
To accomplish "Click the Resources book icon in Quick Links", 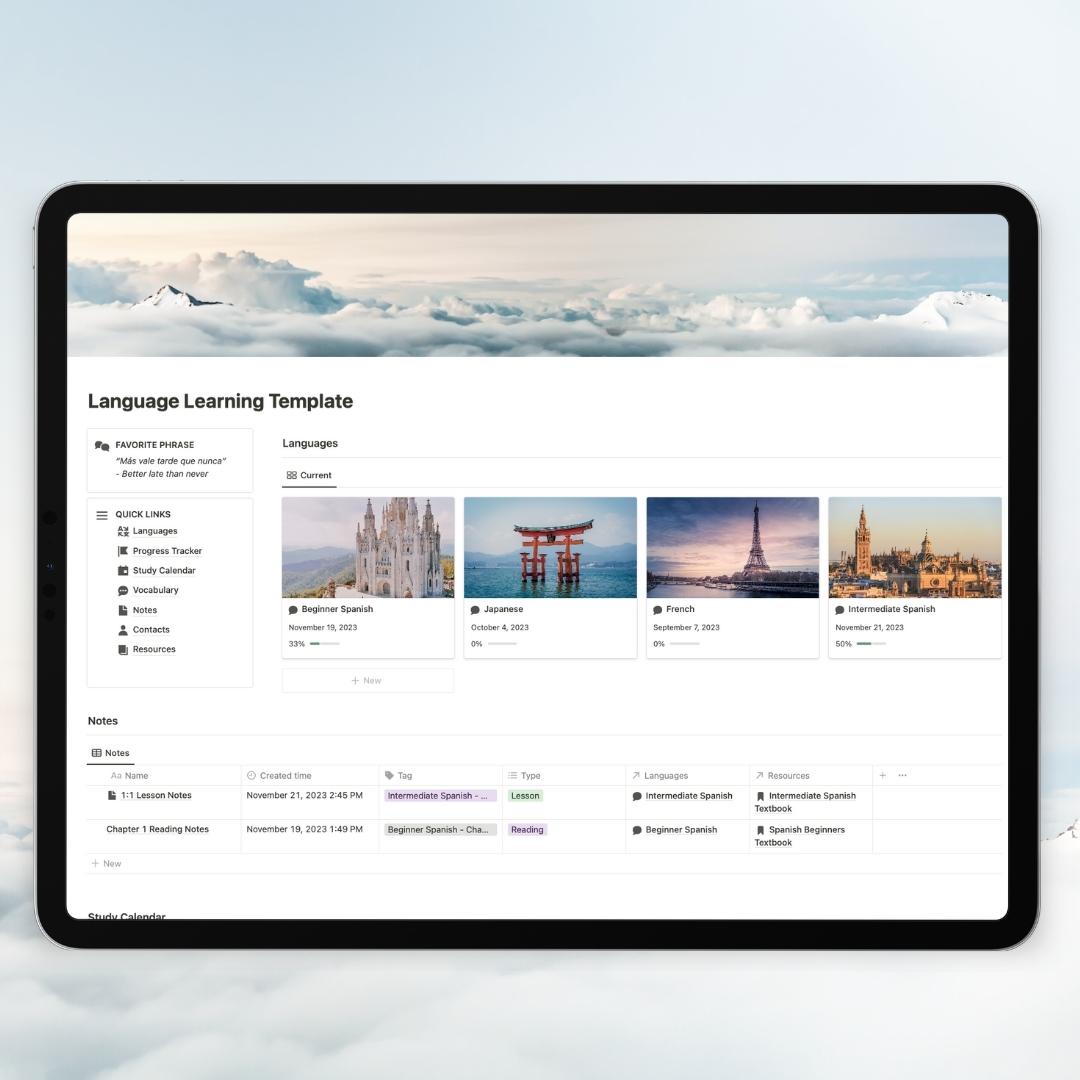I will point(123,649).
